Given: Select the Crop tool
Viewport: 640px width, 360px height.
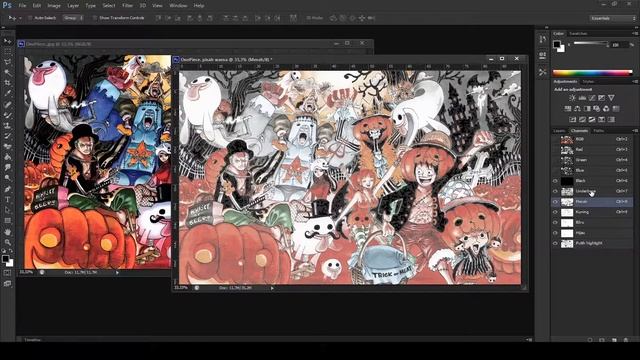Looking at the screenshot, I should [7, 83].
